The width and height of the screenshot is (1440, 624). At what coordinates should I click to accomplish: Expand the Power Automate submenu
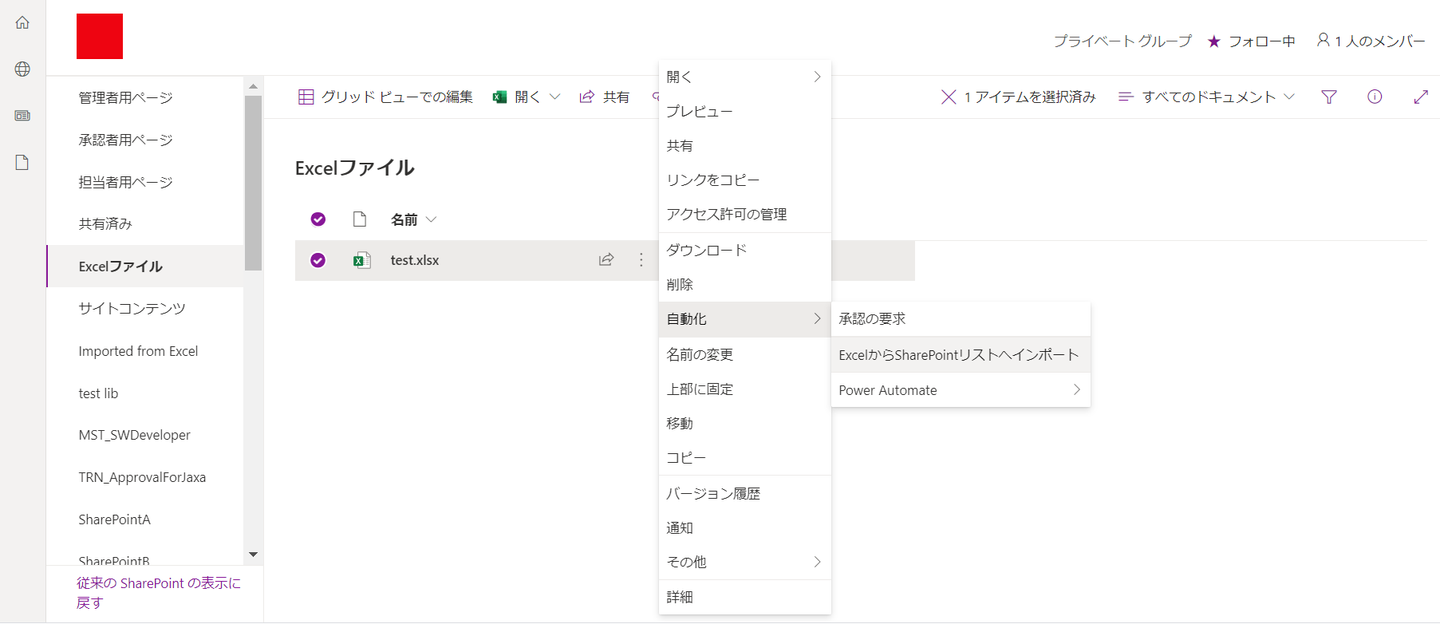pos(960,390)
